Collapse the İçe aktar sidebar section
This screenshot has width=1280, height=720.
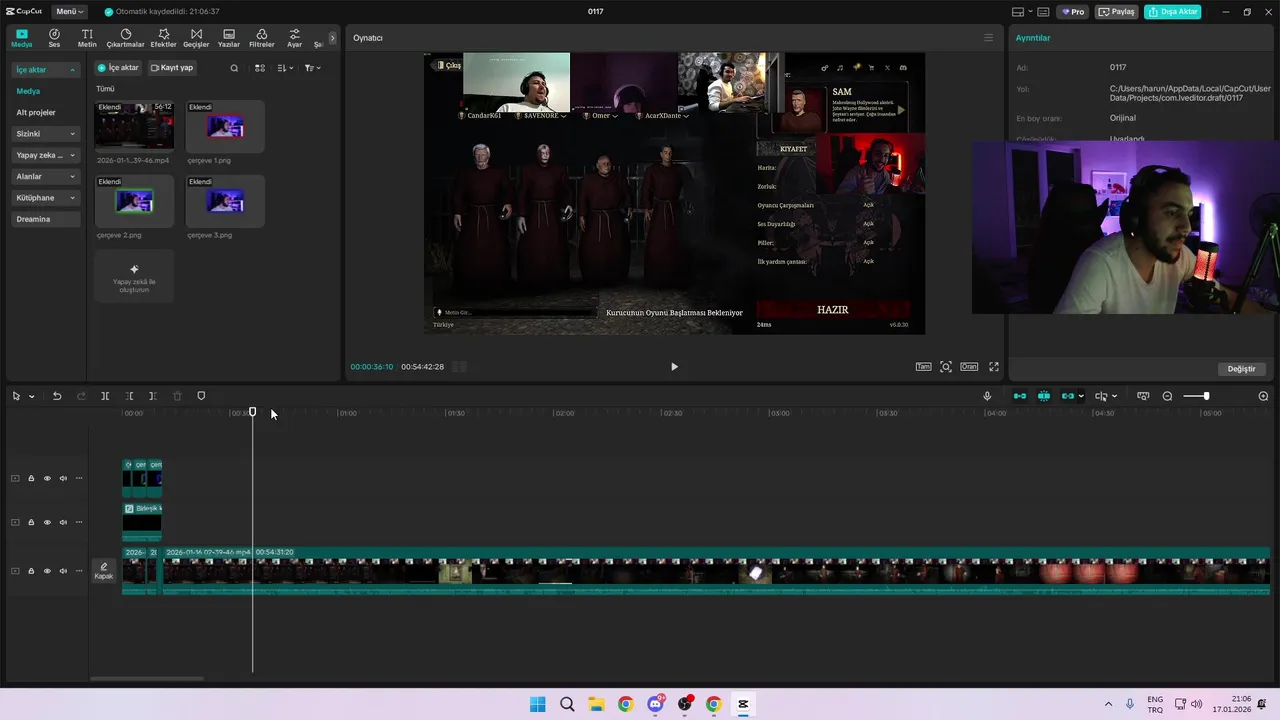coord(45,70)
